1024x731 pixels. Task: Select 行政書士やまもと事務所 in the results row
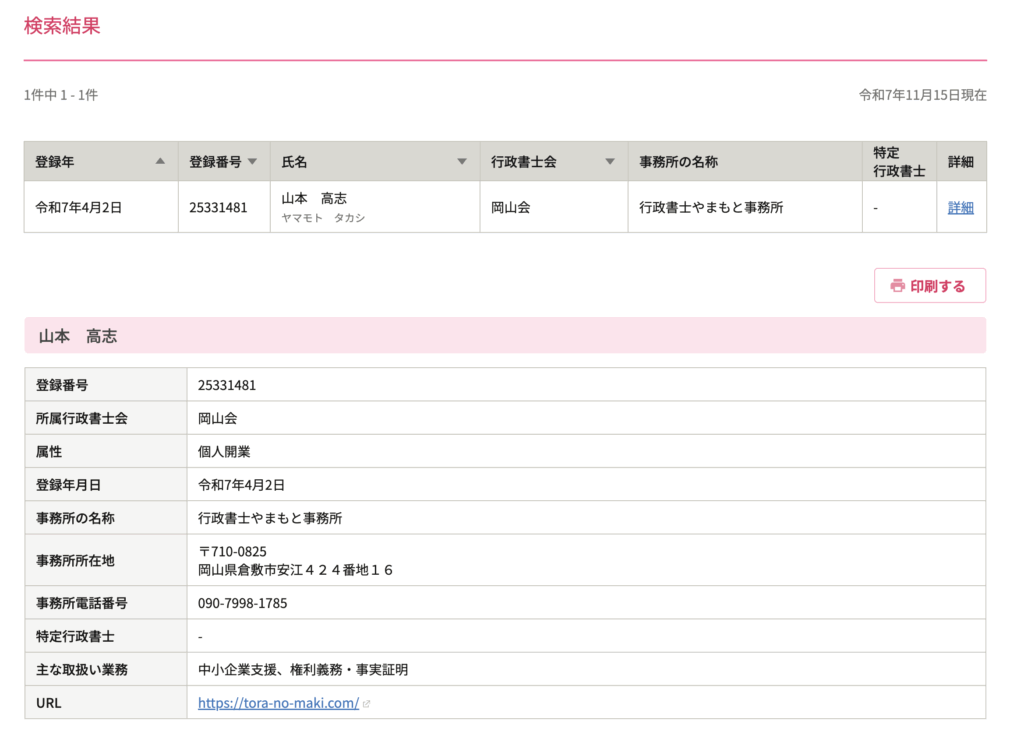click(x=710, y=208)
